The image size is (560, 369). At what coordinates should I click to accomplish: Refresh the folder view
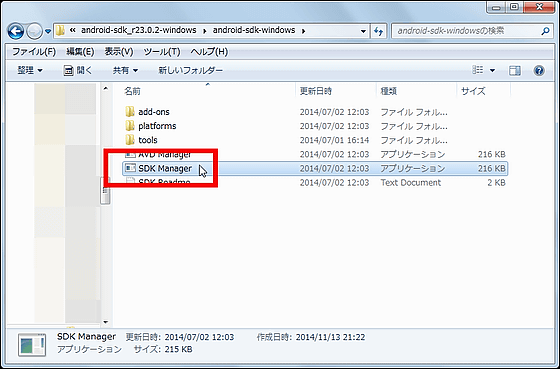click(x=378, y=31)
